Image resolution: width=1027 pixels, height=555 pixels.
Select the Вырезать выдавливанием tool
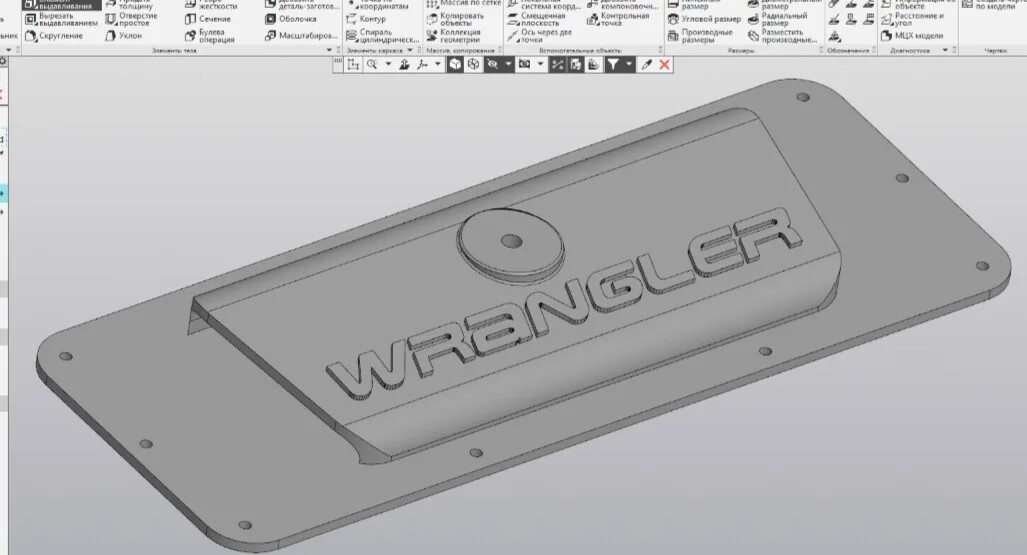pos(62,19)
